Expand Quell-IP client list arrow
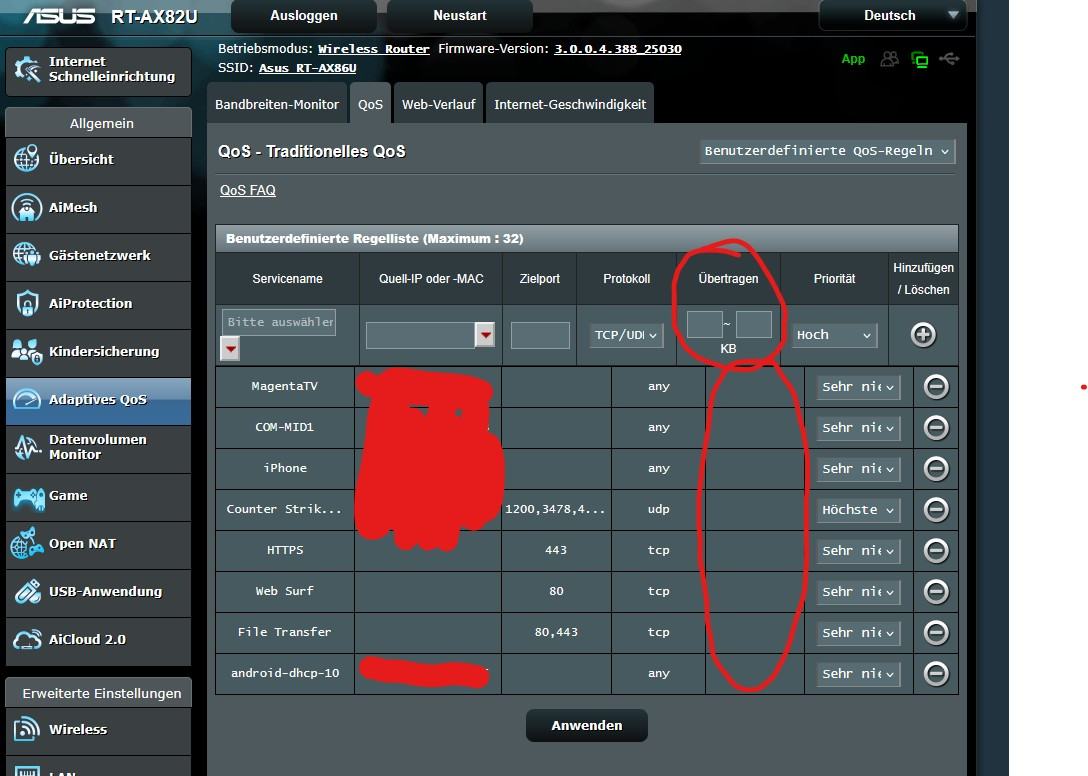The image size is (1088, 776). [485, 335]
